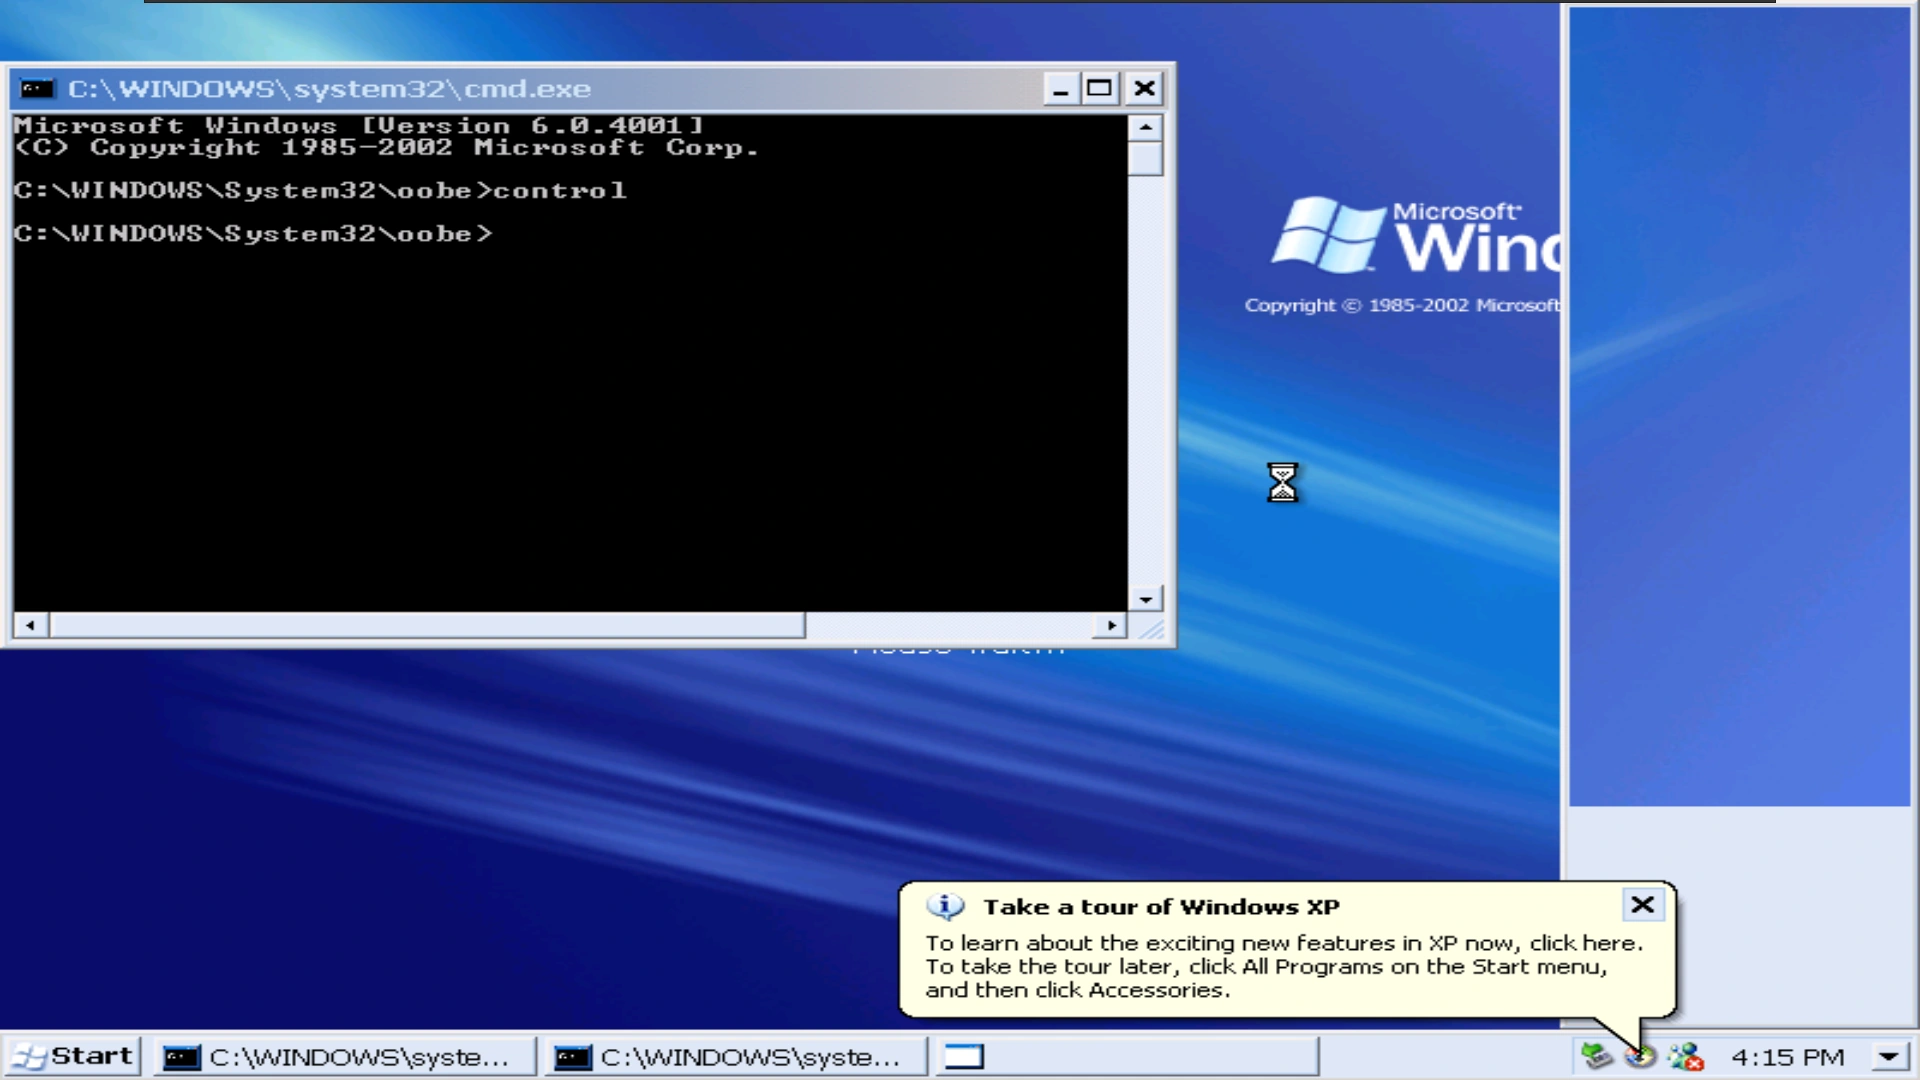Click the info icon in tour balloon
The width and height of the screenshot is (1920, 1080).
pos(944,907)
